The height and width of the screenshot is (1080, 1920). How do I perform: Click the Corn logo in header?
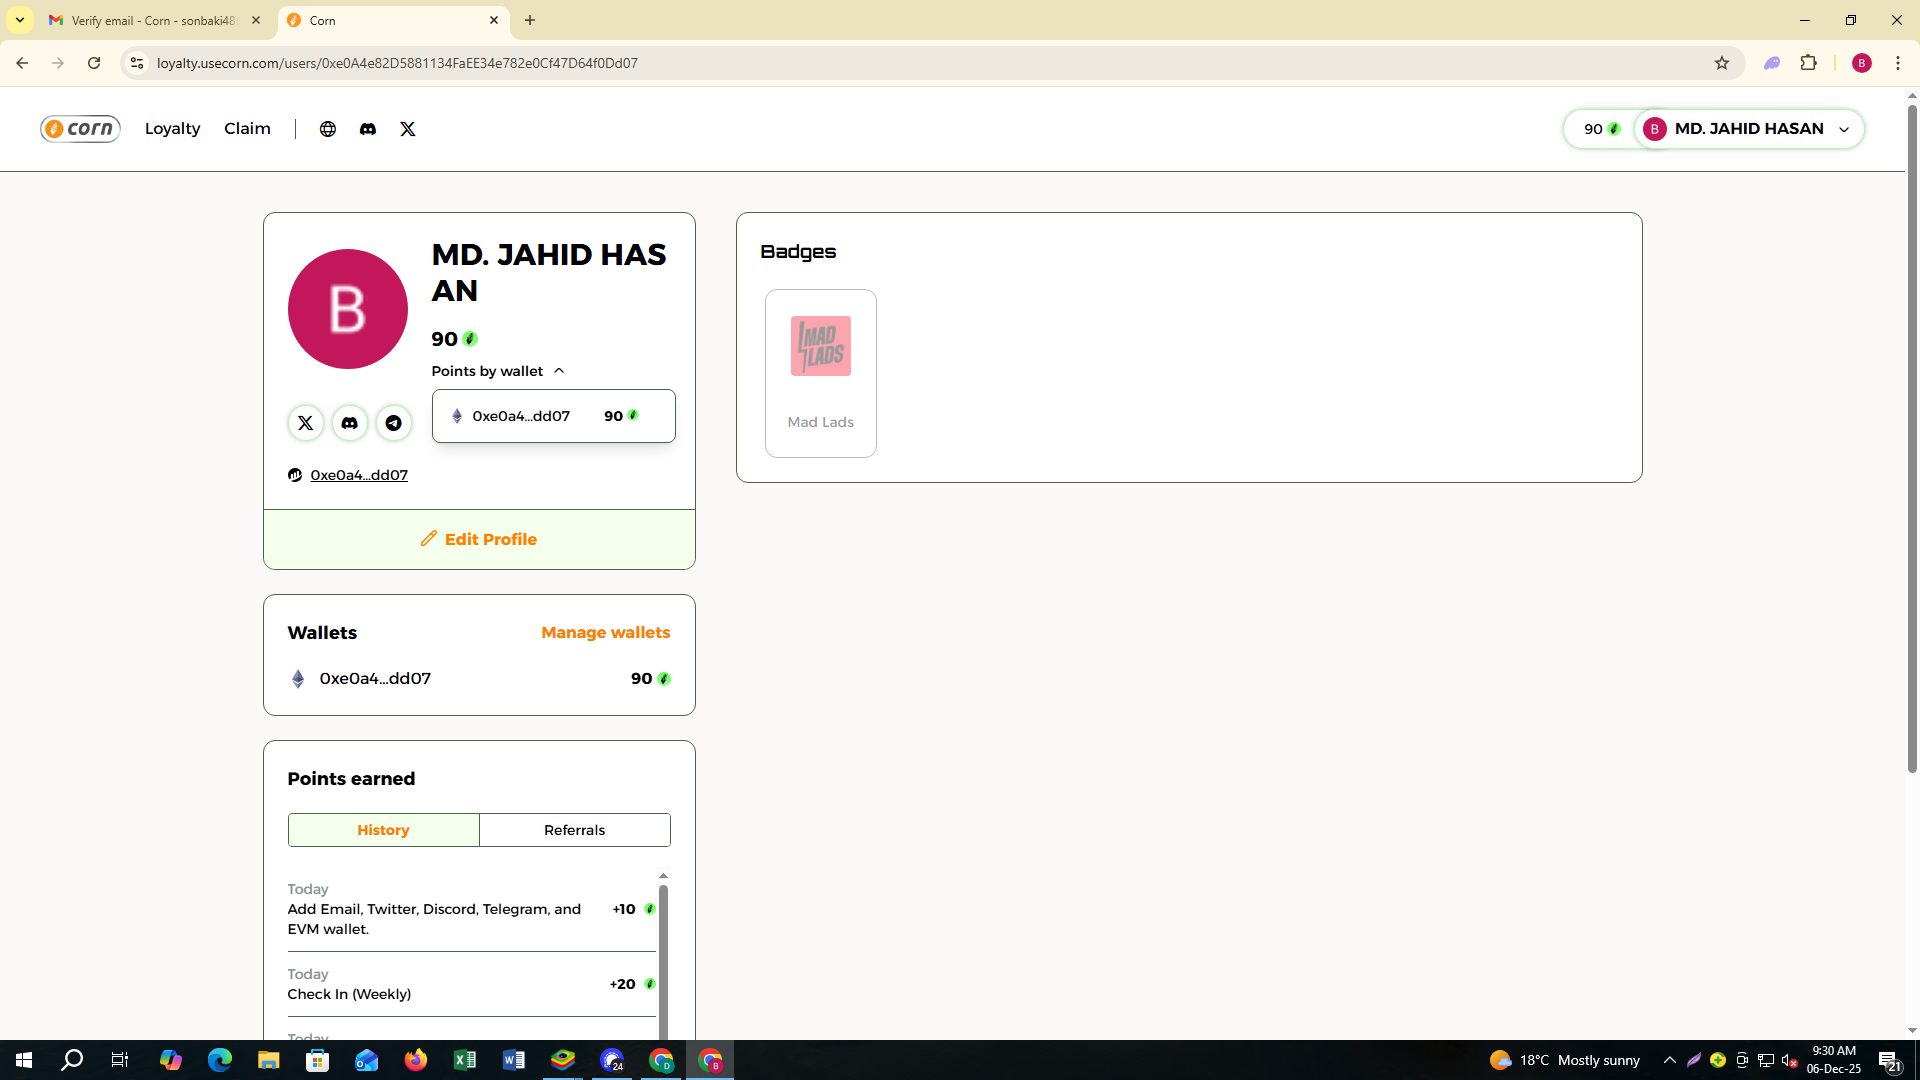click(80, 129)
